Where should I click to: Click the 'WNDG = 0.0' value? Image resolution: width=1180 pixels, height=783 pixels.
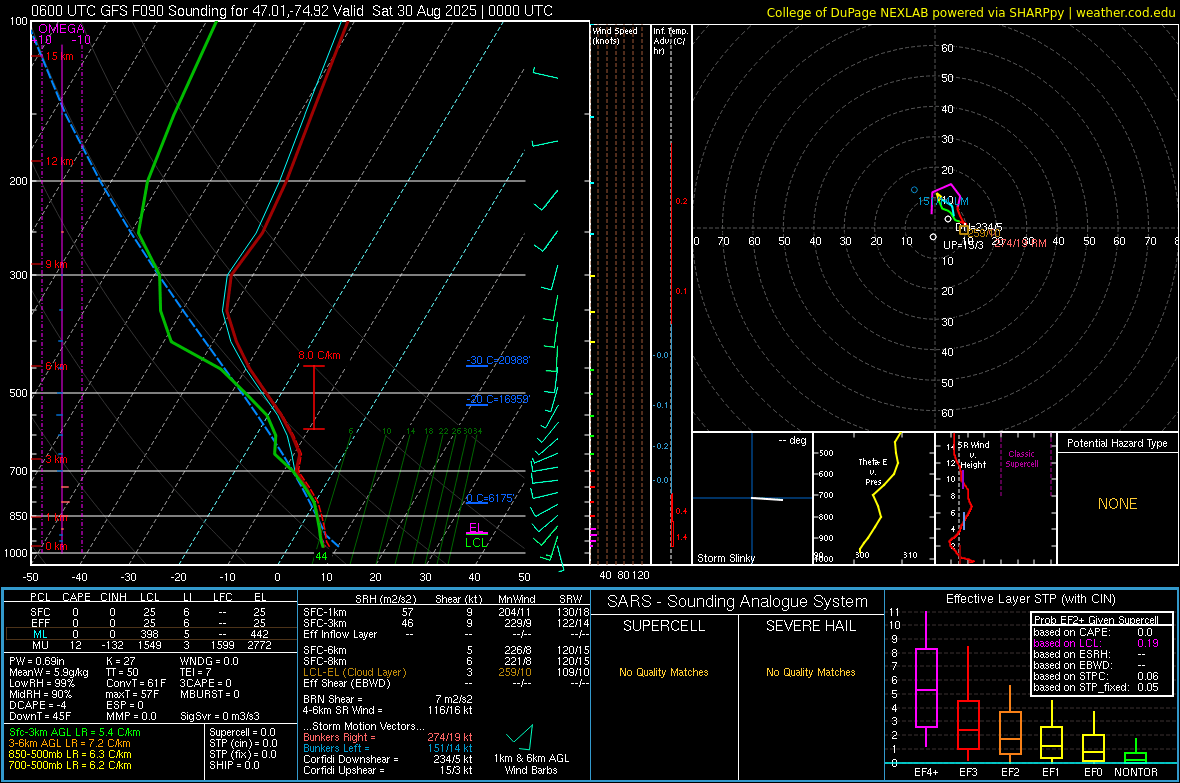(208, 661)
